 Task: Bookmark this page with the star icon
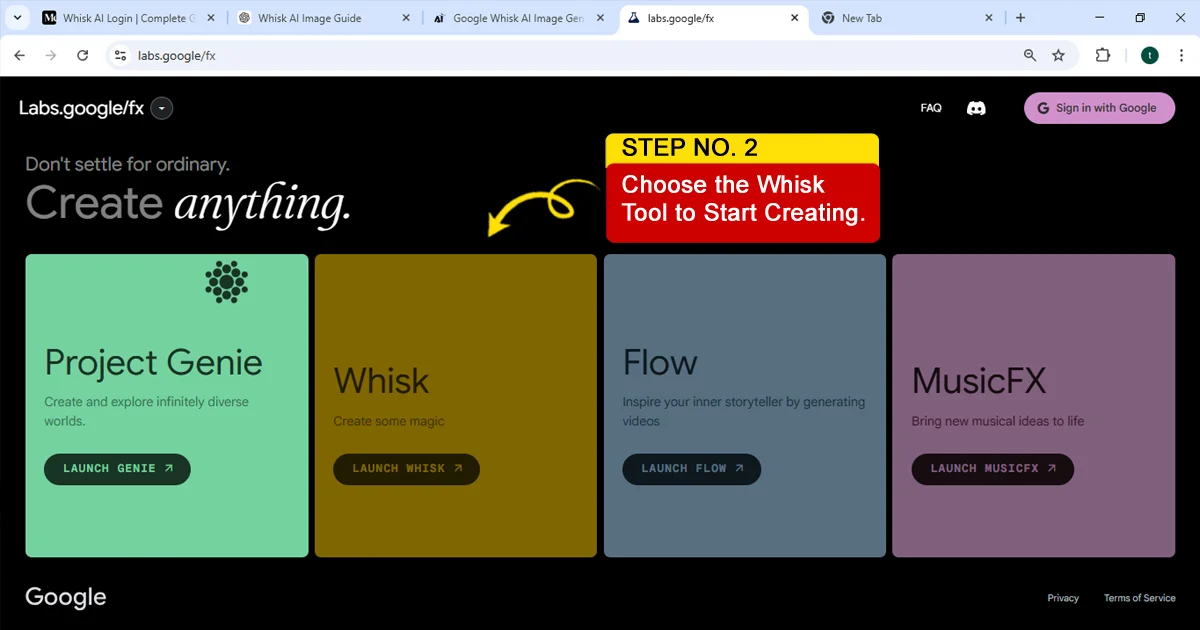1058,56
